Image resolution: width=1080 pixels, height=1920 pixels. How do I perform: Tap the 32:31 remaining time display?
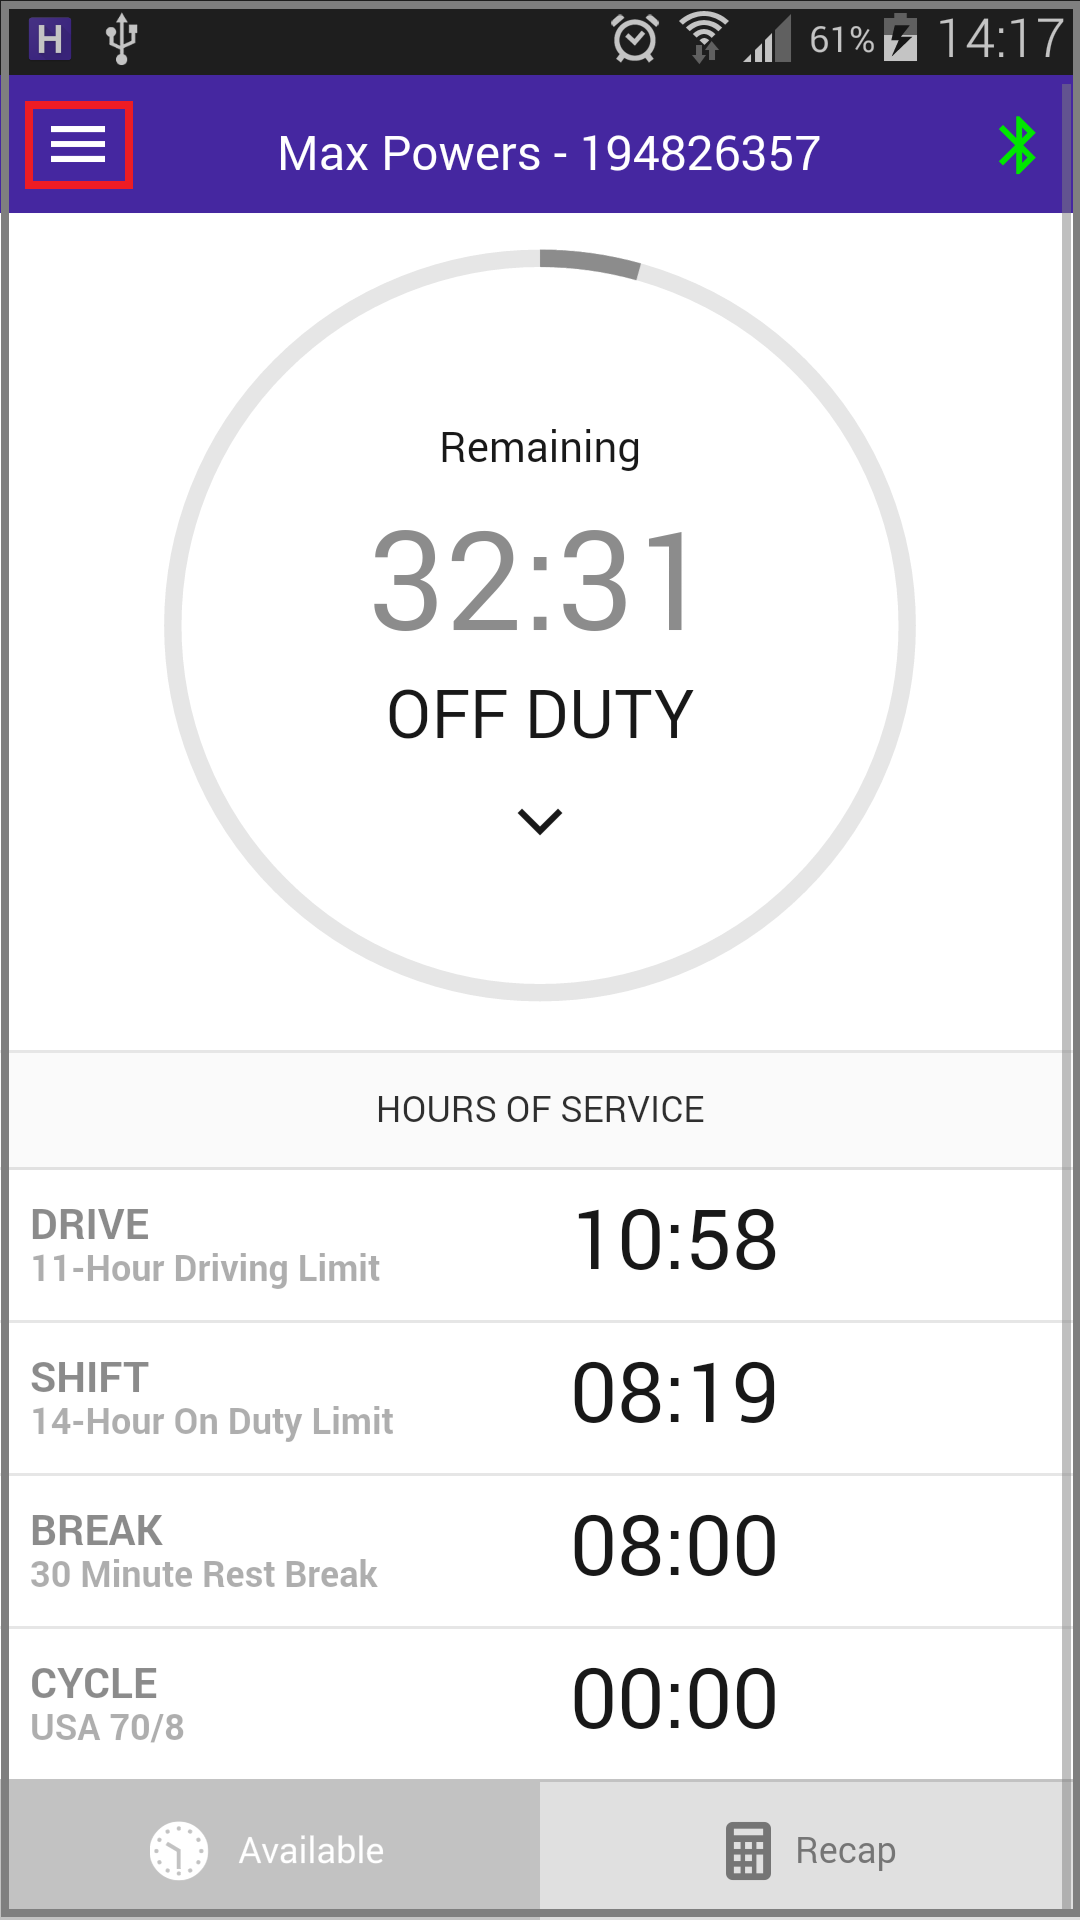533,582
